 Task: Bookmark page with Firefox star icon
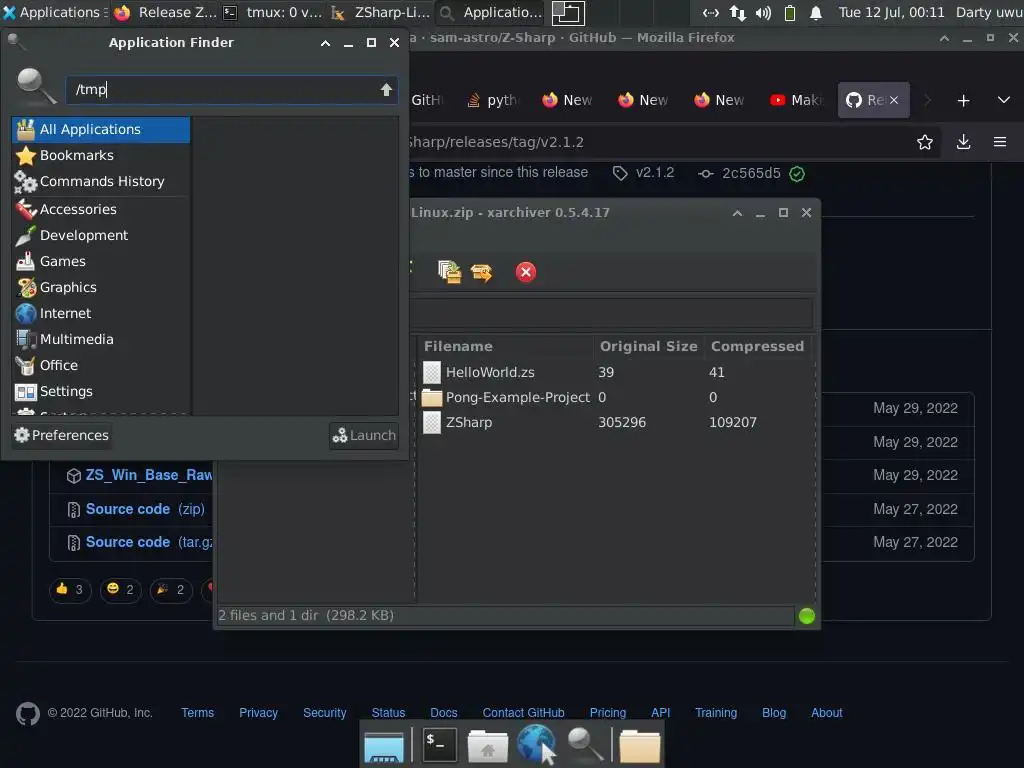[925, 142]
